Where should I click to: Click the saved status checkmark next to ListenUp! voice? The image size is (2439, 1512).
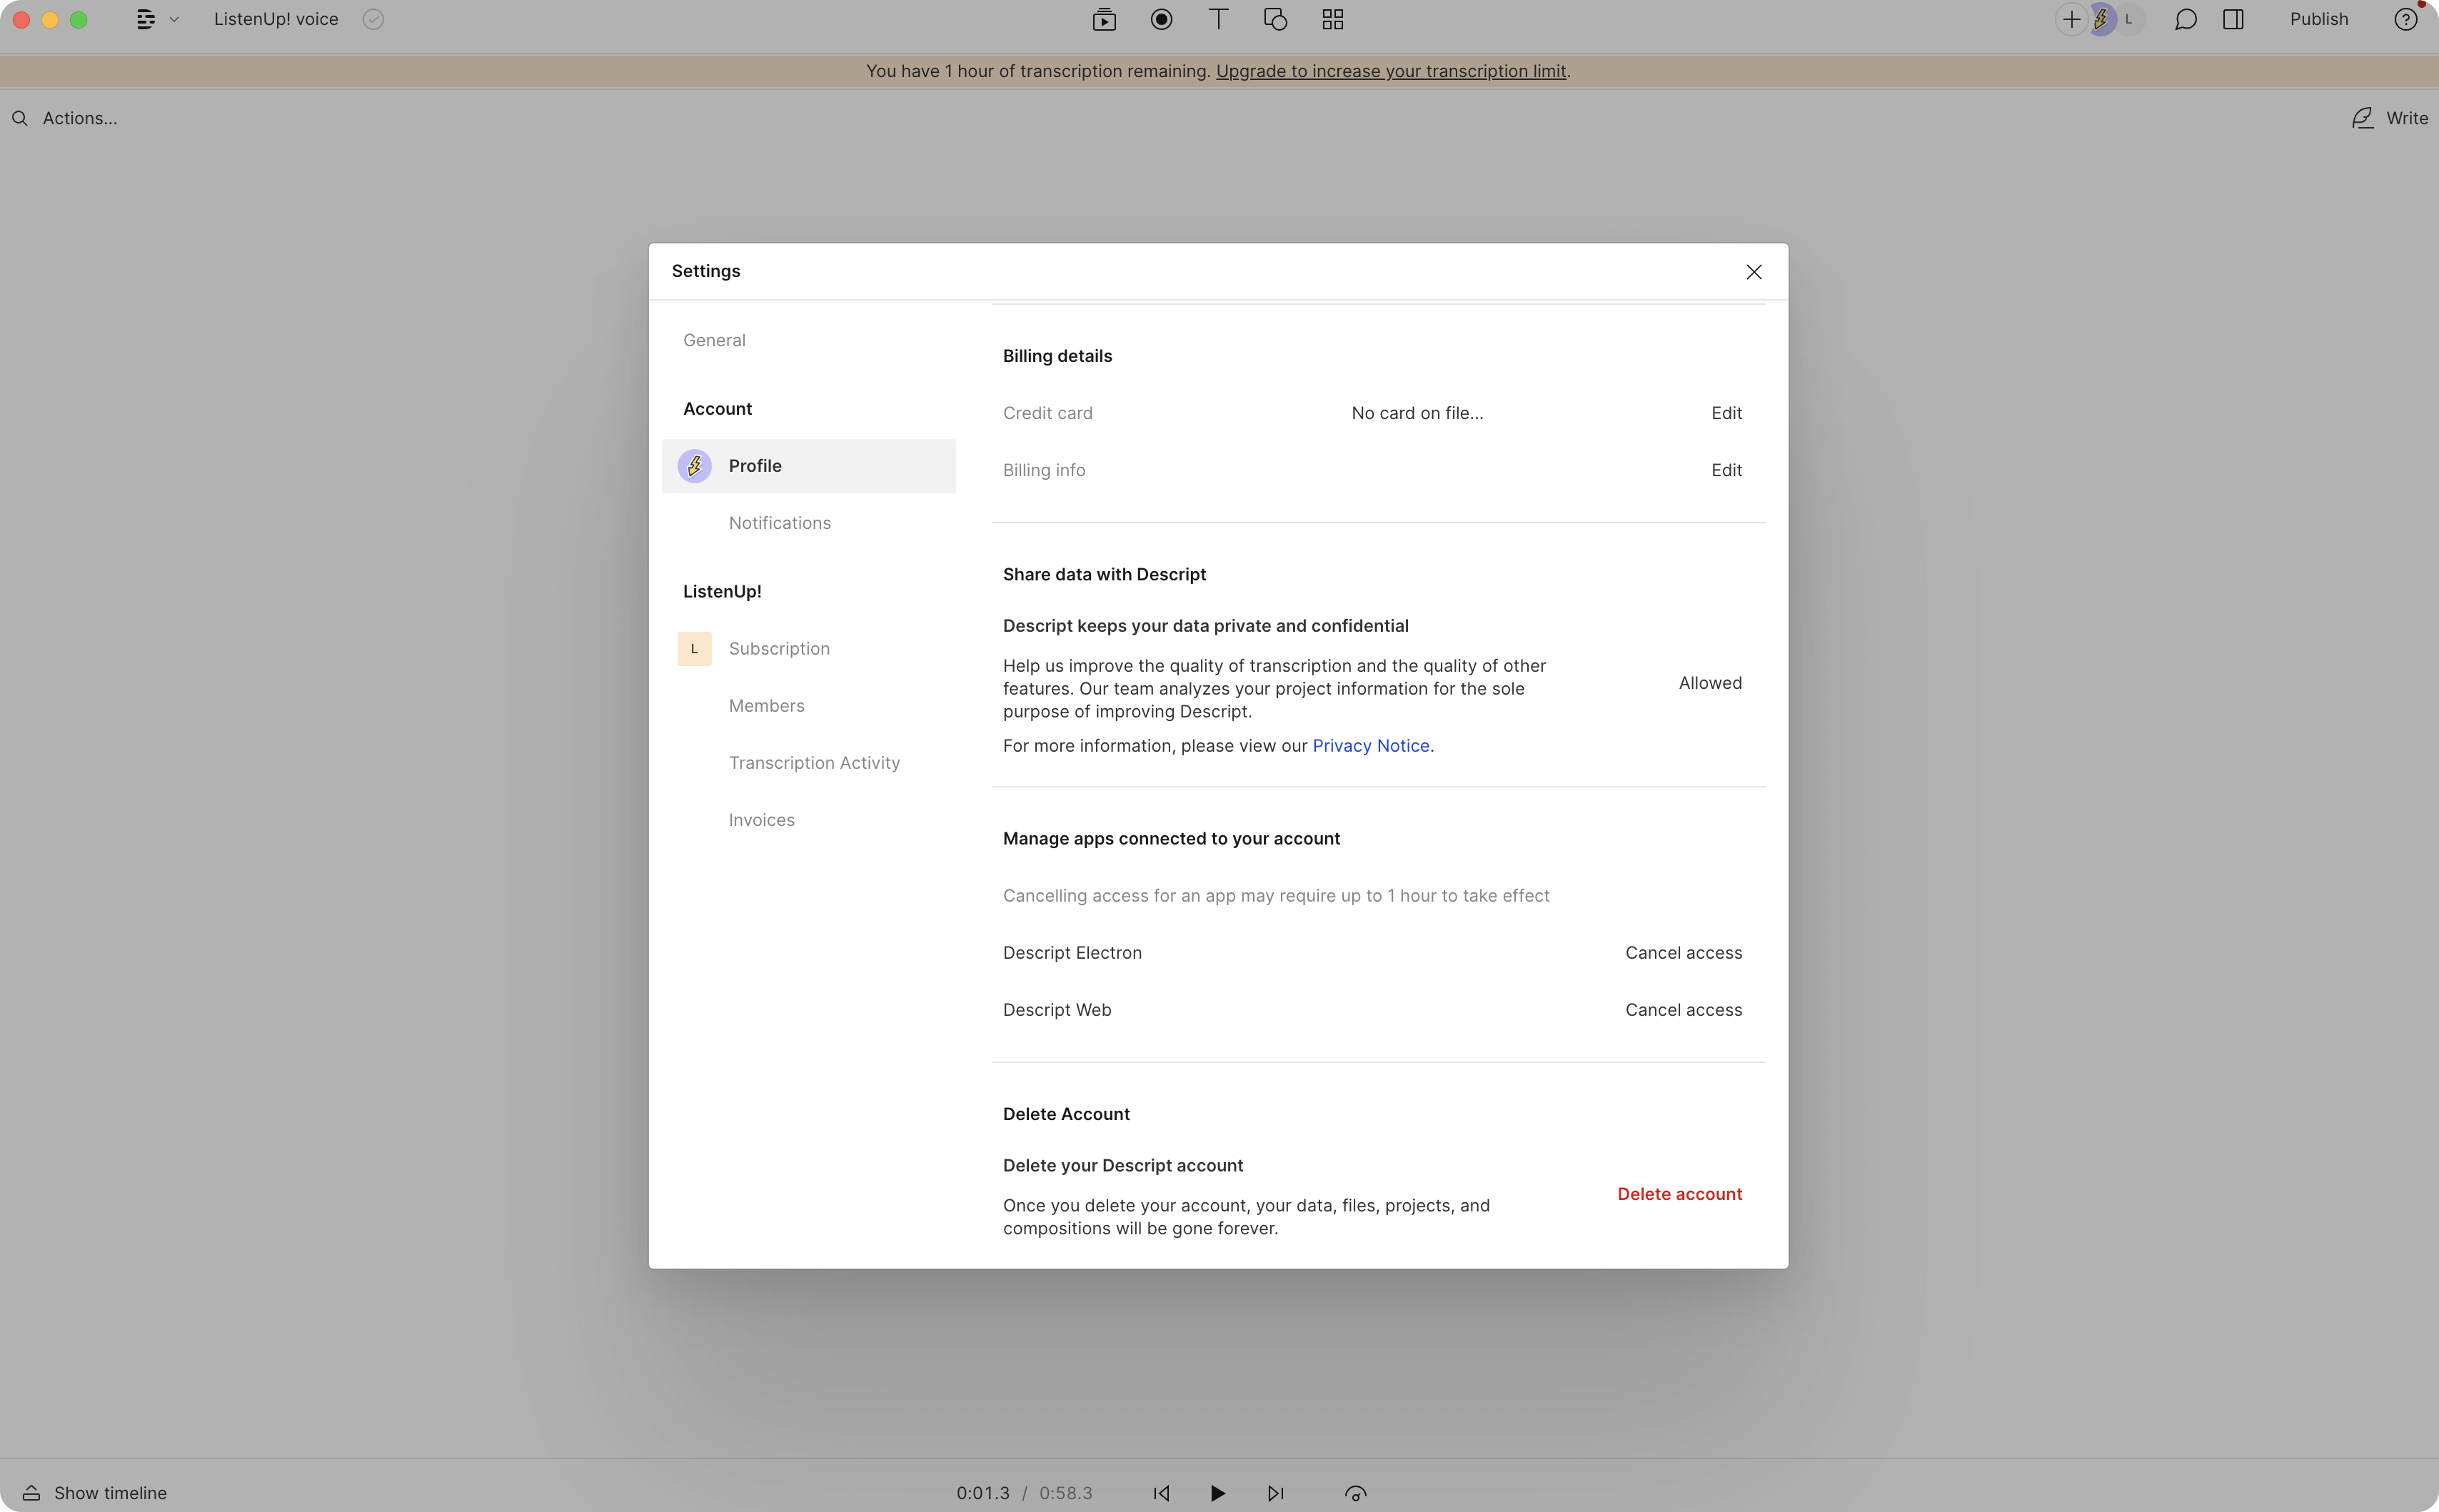tap(373, 19)
